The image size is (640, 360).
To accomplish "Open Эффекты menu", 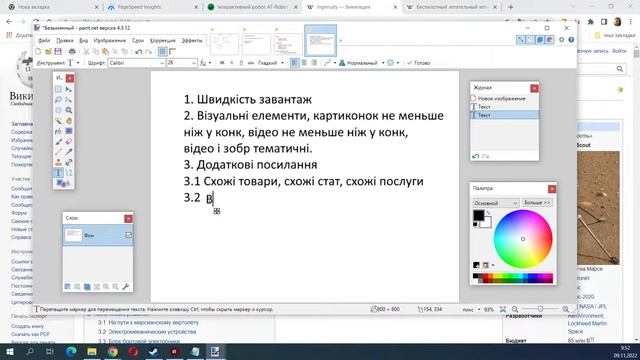I will (x=192, y=40).
